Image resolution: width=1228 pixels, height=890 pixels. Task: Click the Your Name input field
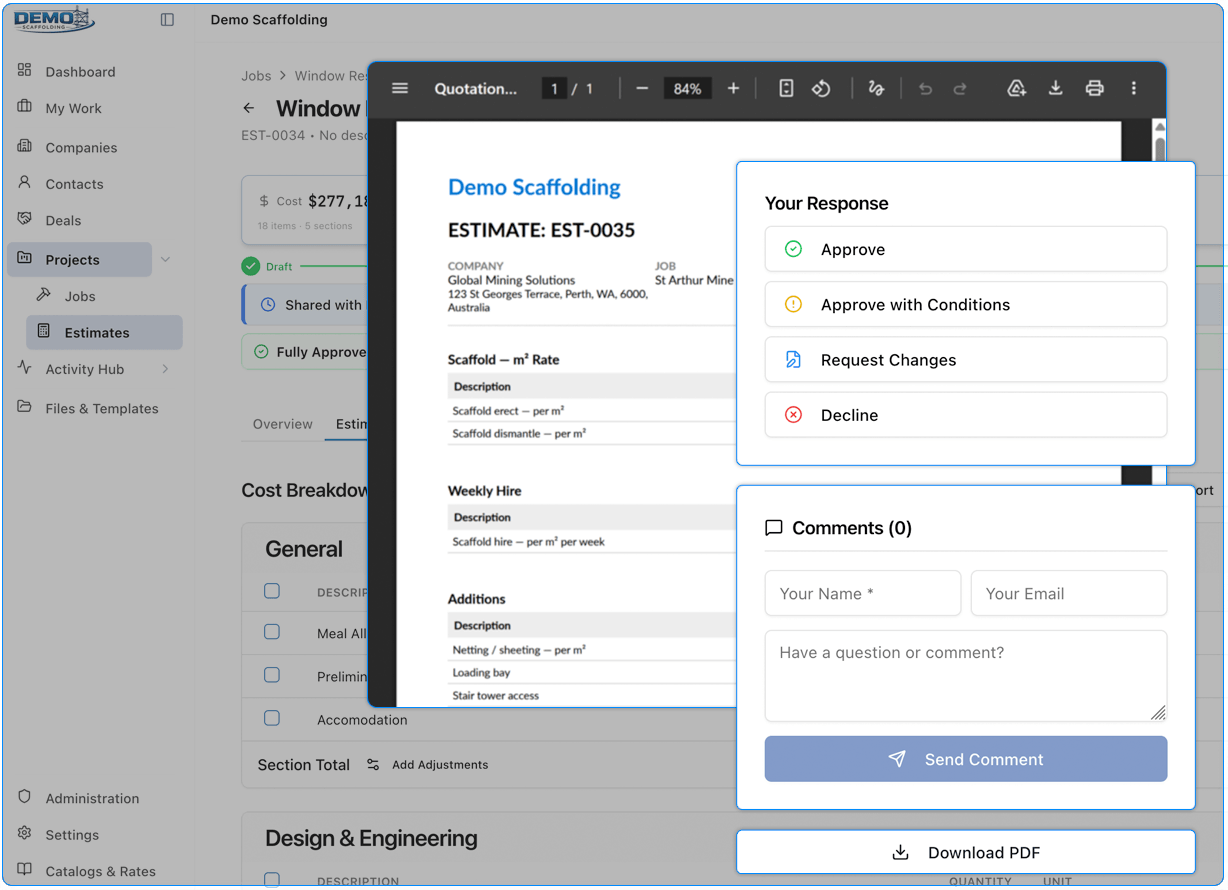(862, 593)
